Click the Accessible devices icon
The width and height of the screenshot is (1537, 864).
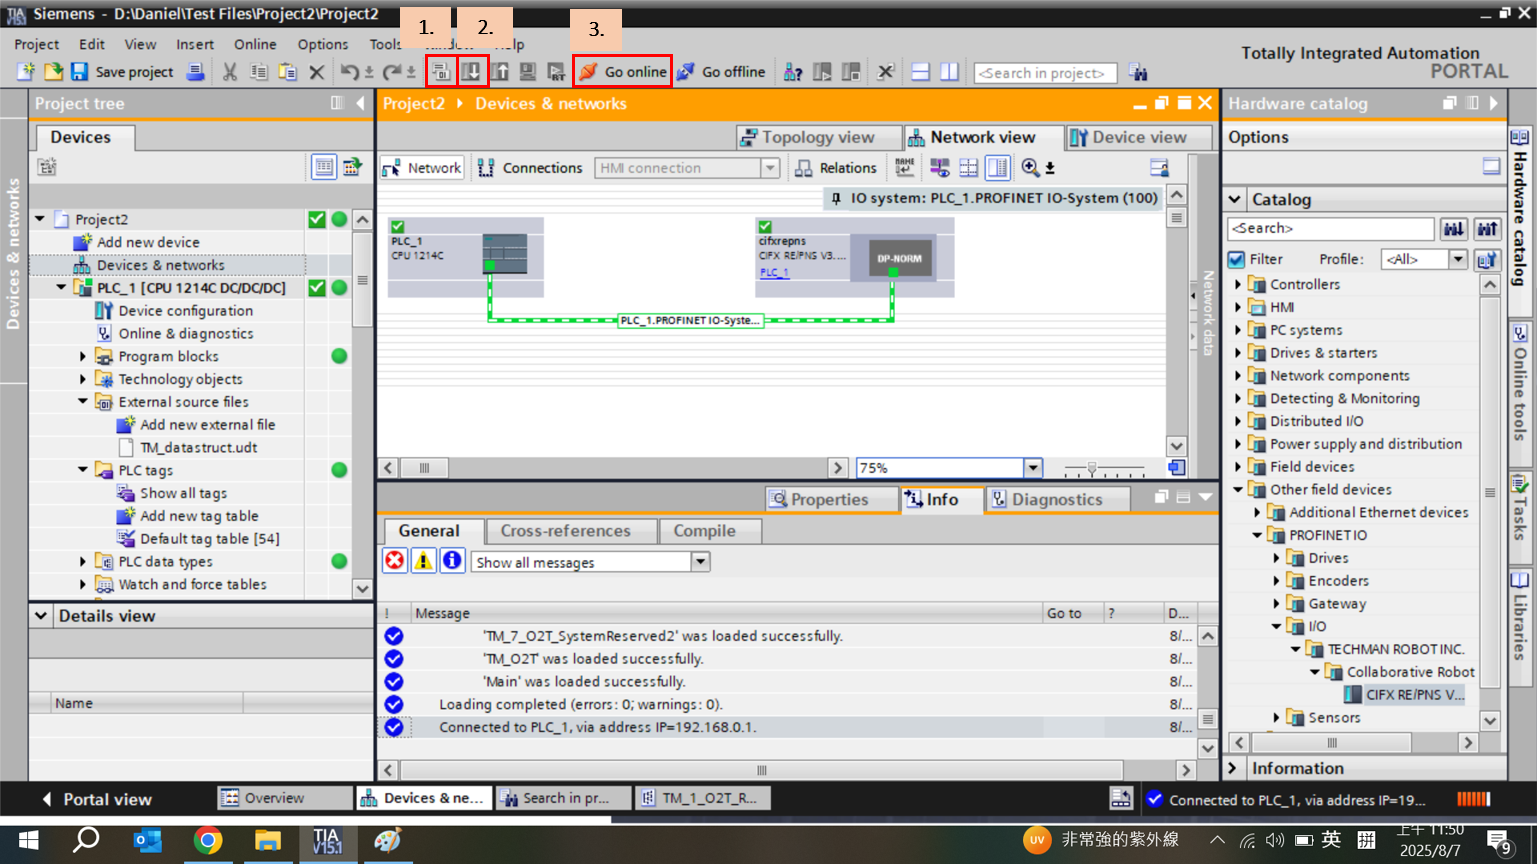(x=793, y=72)
